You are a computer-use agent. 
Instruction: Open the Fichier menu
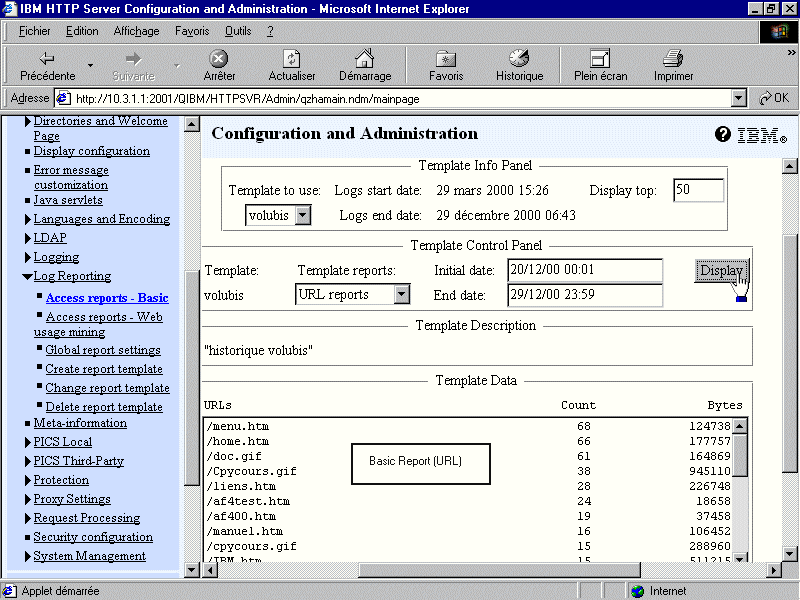click(34, 31)
